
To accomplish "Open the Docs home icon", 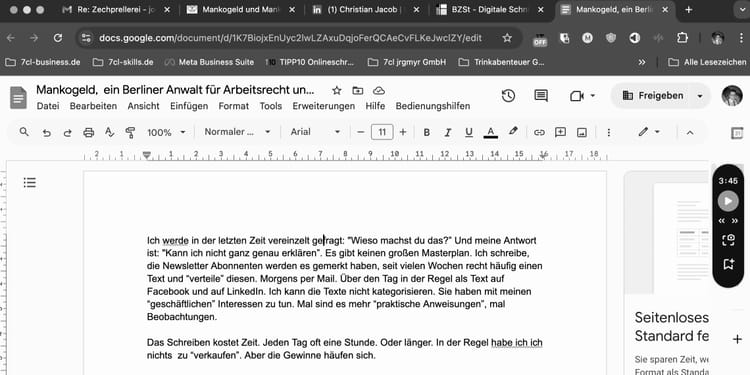I will 18,98.
